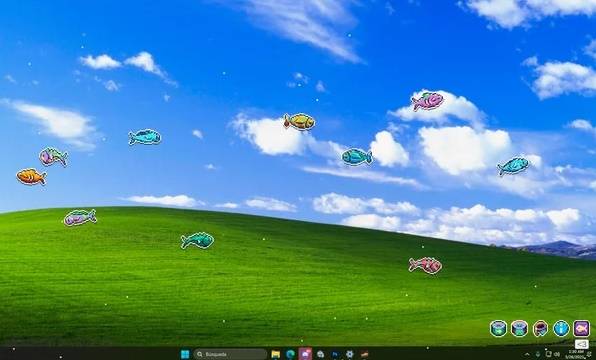Open Photoshop from the taskbar
Viewport: 596px width, 360px height.
[x=335, y=354]
